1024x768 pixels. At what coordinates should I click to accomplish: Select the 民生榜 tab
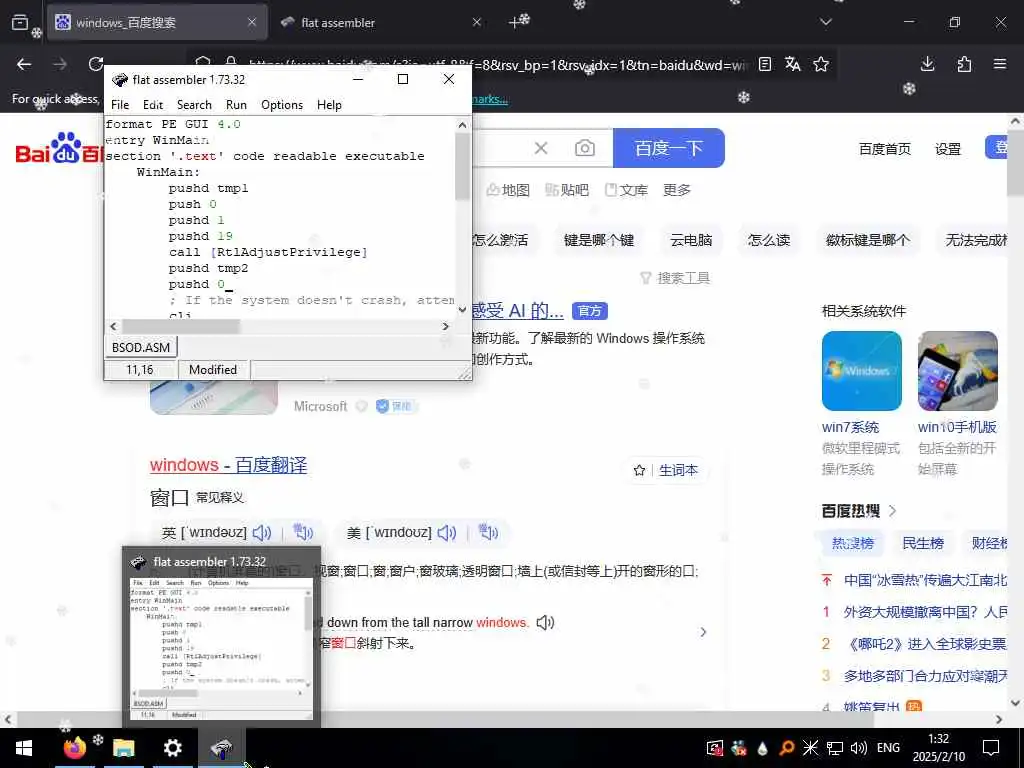[923, 543]
